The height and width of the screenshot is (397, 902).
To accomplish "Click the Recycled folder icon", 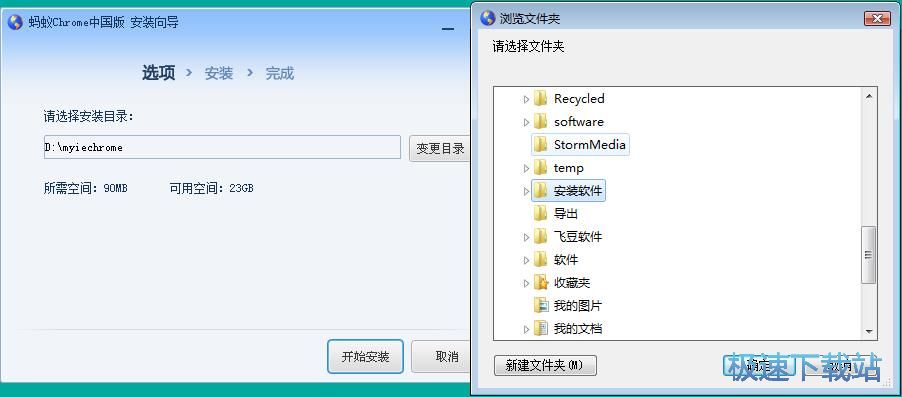I will coord(540,98).
